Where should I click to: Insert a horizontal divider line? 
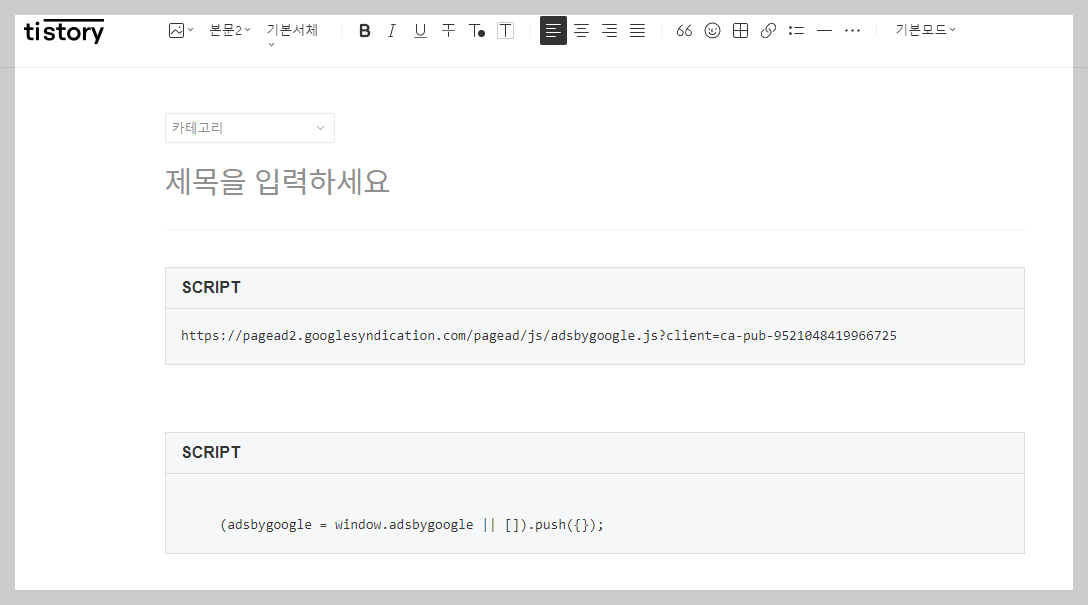pyautogui.click(x=824, y=30)
